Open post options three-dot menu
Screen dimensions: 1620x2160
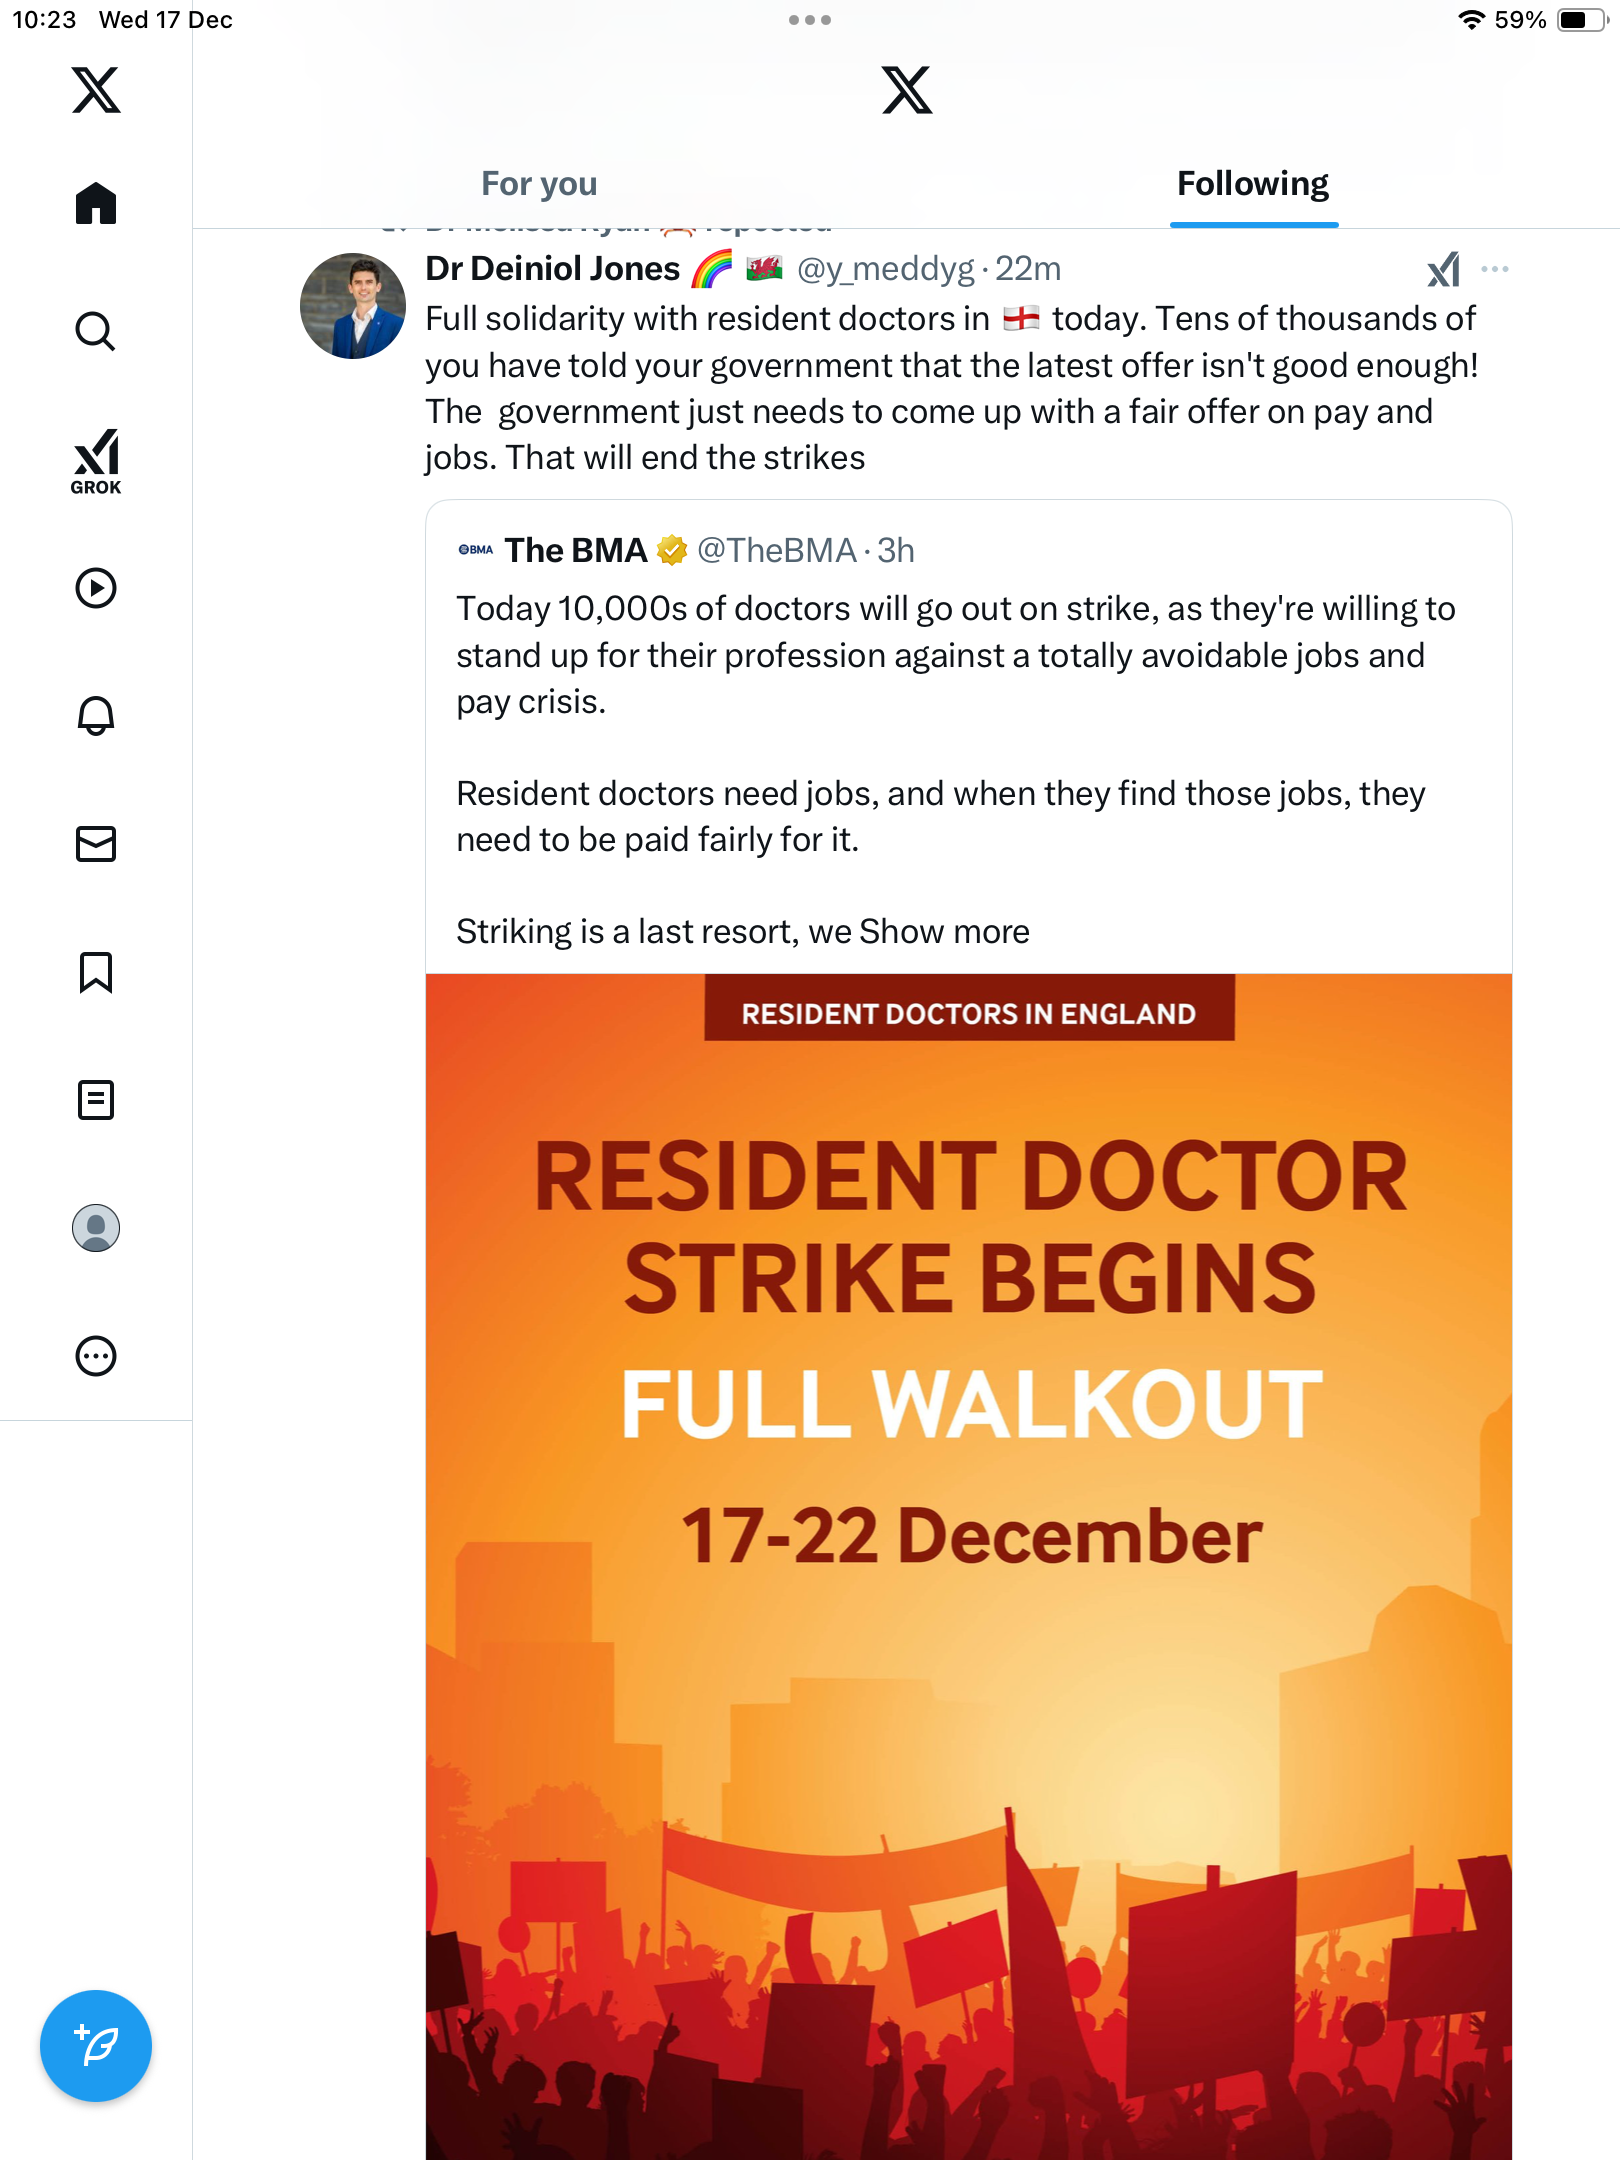click(x=1495, y=269)
